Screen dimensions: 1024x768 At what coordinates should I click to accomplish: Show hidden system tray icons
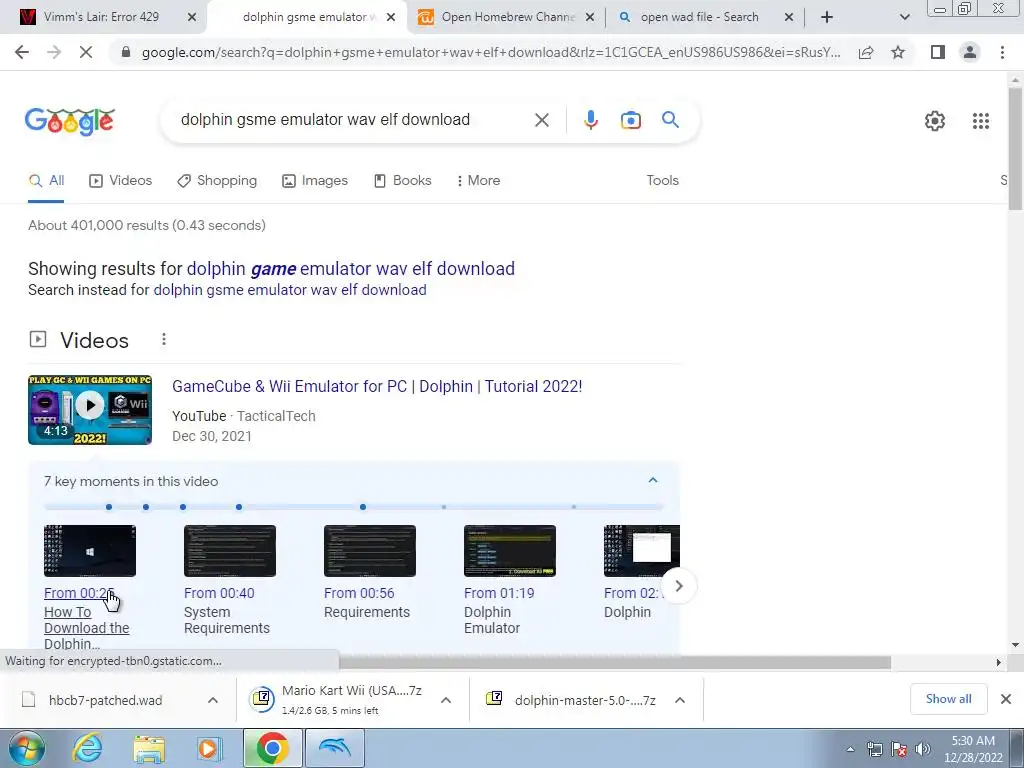point(850,749)
